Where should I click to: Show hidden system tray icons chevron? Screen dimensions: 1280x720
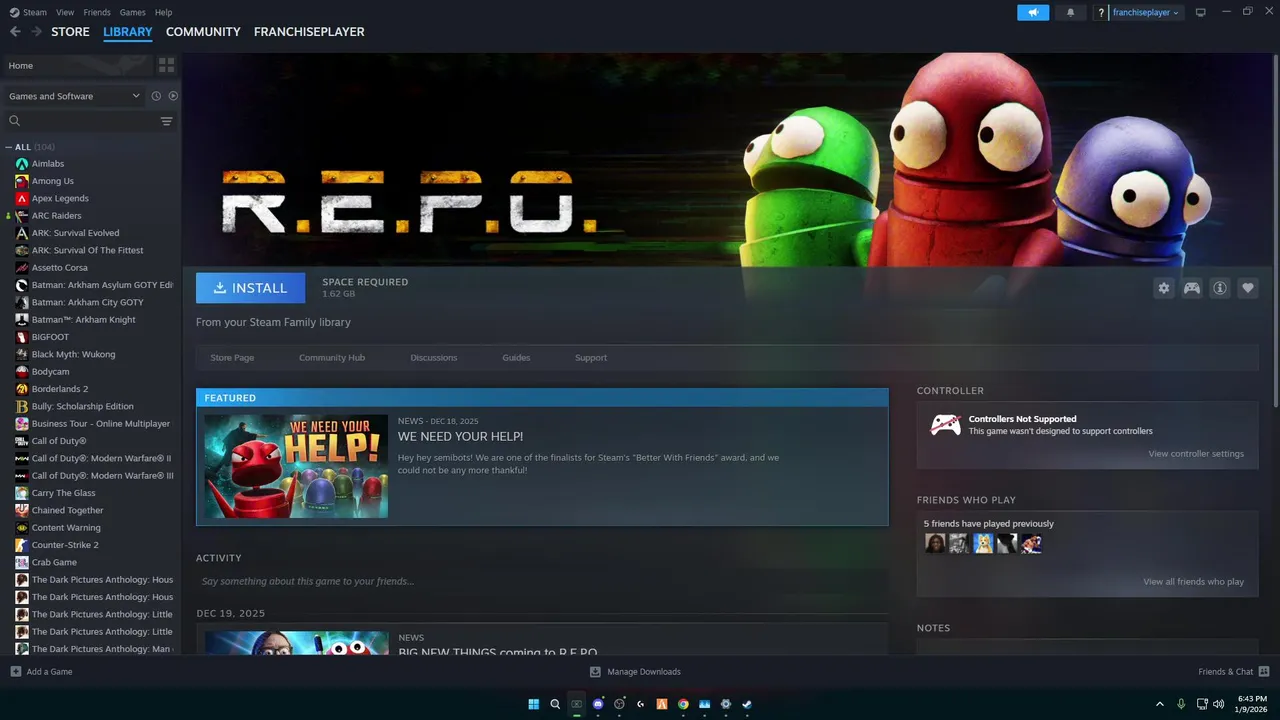1160,704
